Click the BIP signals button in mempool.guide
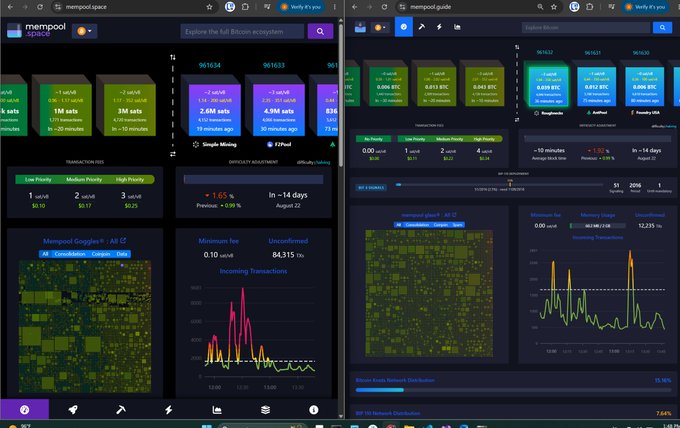Image resolution: width=680 pixels, height=428 pixels. (x=371, y=188)
